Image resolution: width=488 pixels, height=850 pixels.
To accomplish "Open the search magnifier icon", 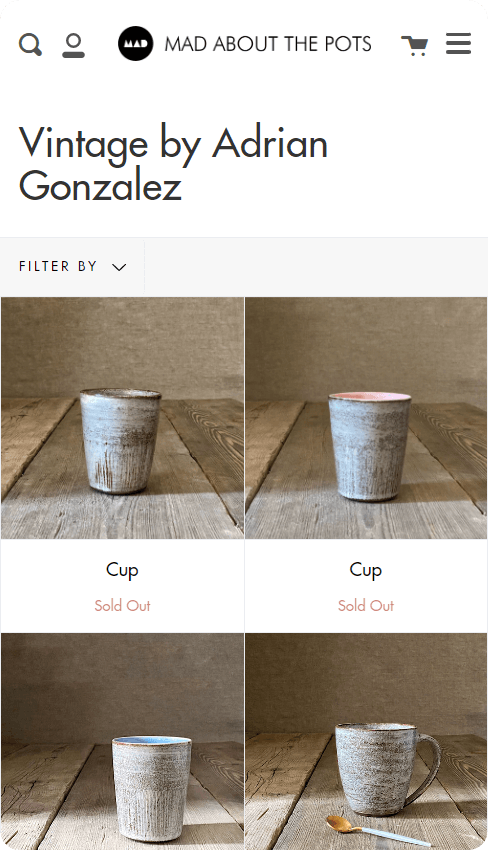I will 30,44.
